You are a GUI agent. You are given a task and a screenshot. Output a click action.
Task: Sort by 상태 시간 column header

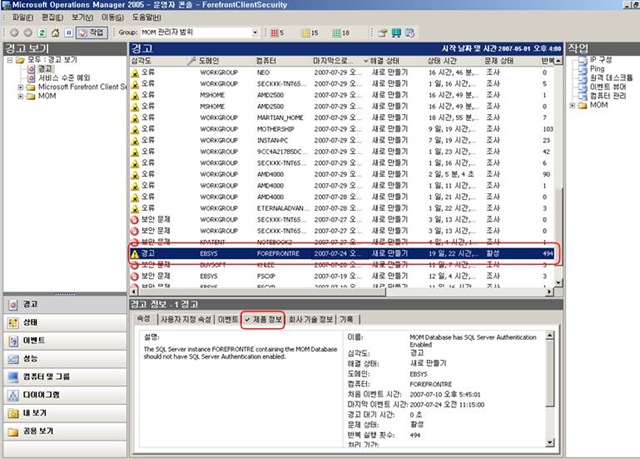(x=454, y=61)
